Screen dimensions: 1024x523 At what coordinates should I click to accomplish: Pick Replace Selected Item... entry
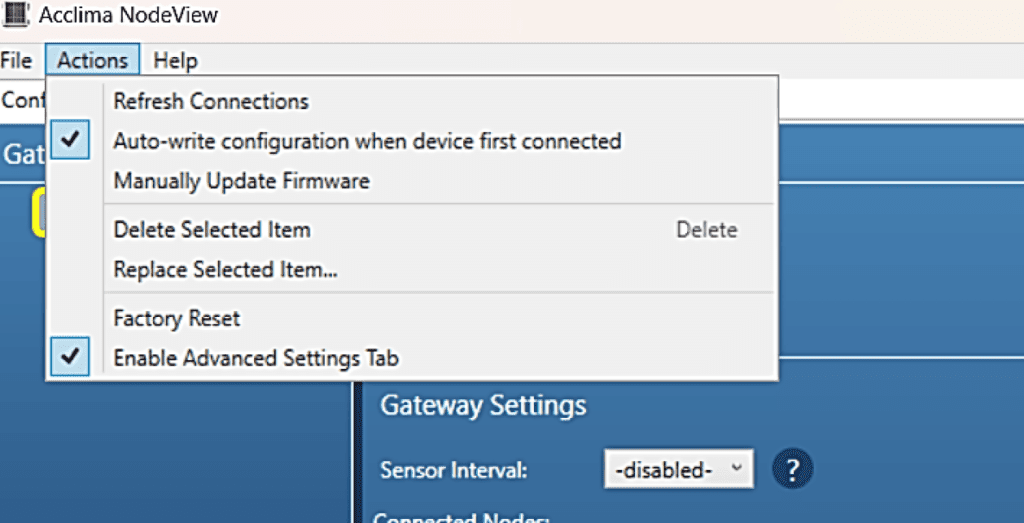(x=225, y=270)
